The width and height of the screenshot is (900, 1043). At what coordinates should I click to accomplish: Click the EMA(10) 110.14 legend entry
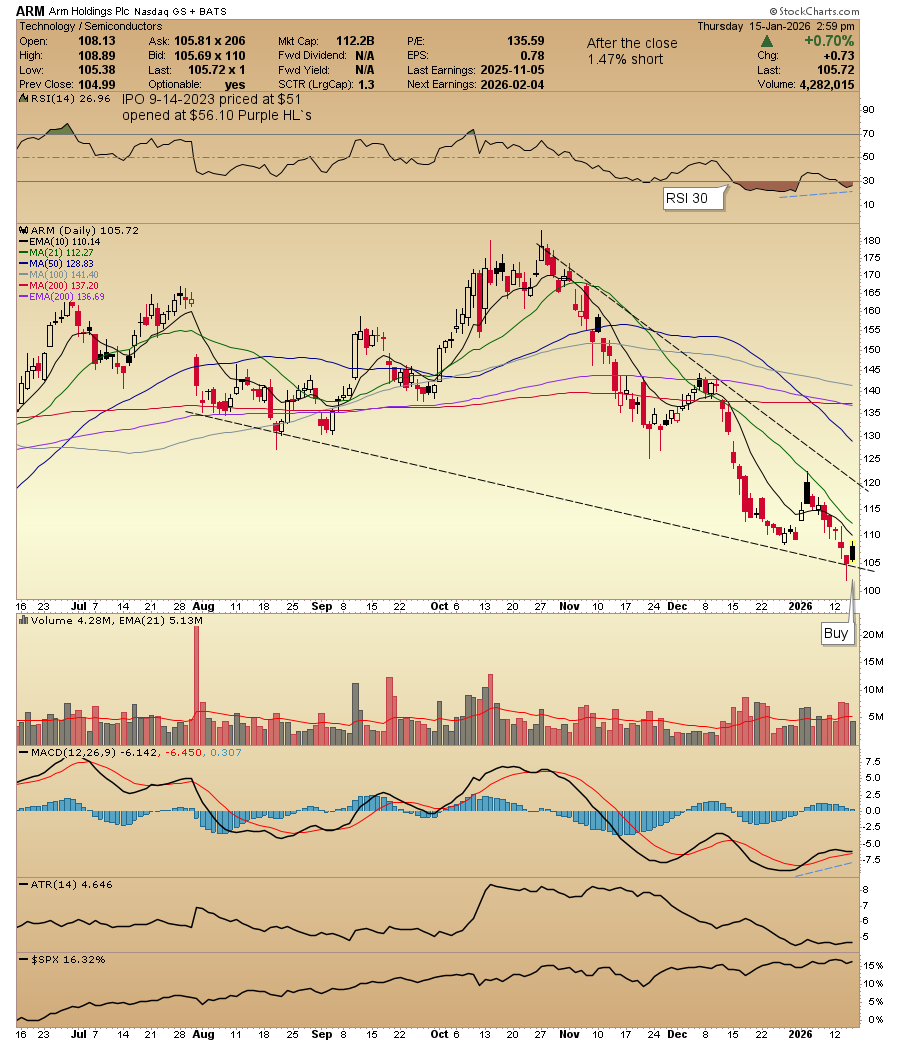pyautogui.click(x=60, y=241)
